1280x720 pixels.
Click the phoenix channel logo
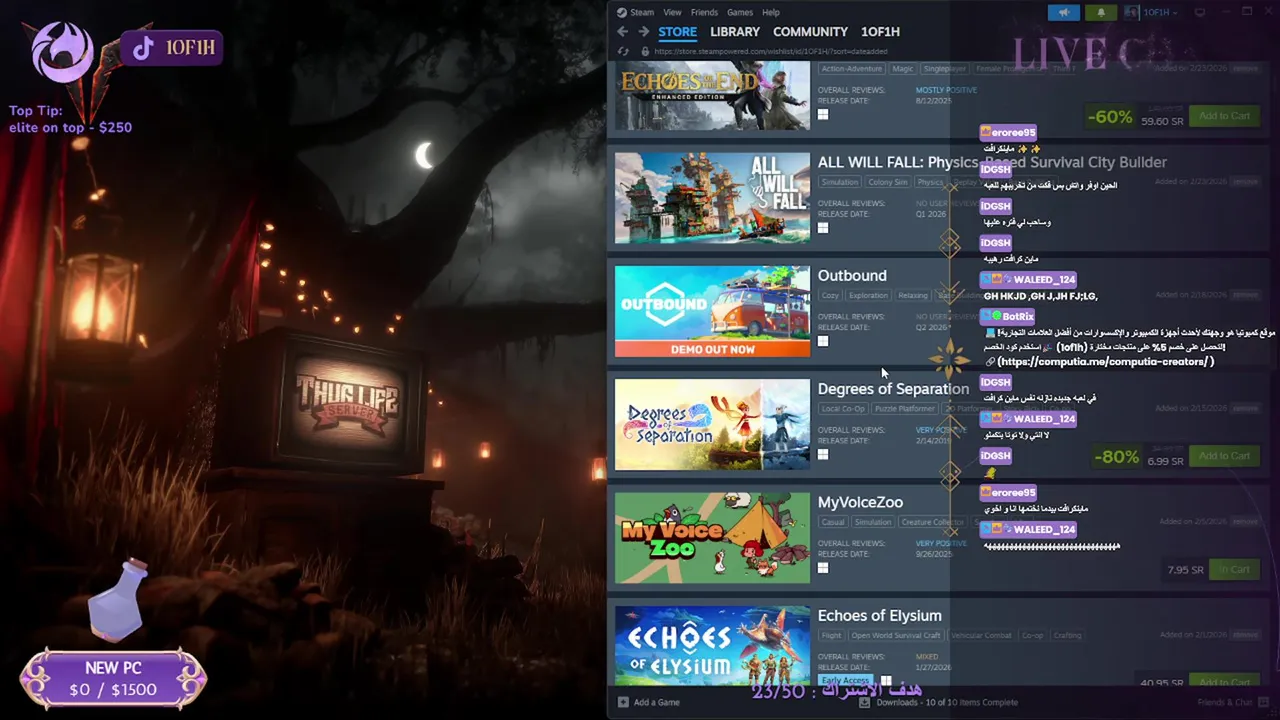62,52
